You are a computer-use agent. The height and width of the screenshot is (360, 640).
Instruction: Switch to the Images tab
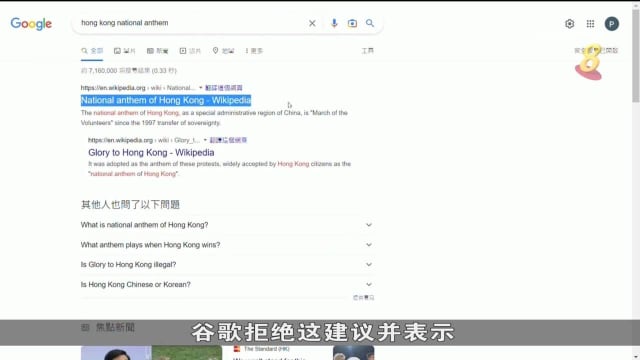pos(124,51)
